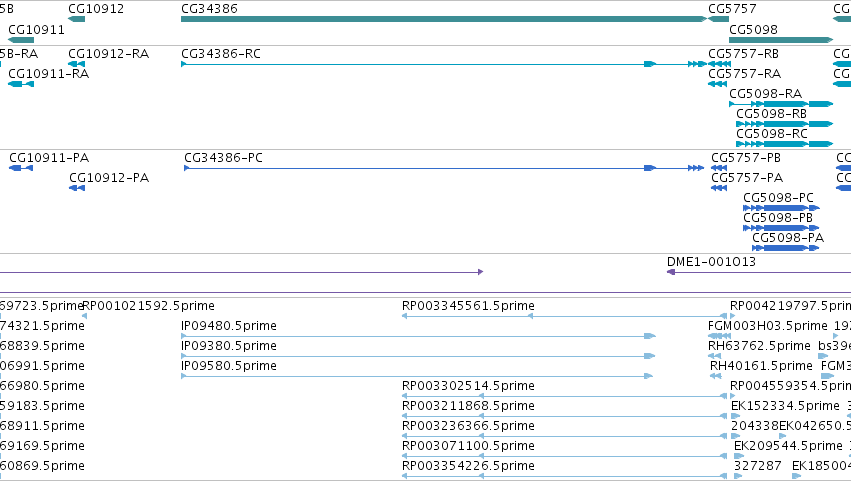This screenshot has height=481, width=851.
Task: Select the DME1-001013 feature label
Action: (711, 262)
